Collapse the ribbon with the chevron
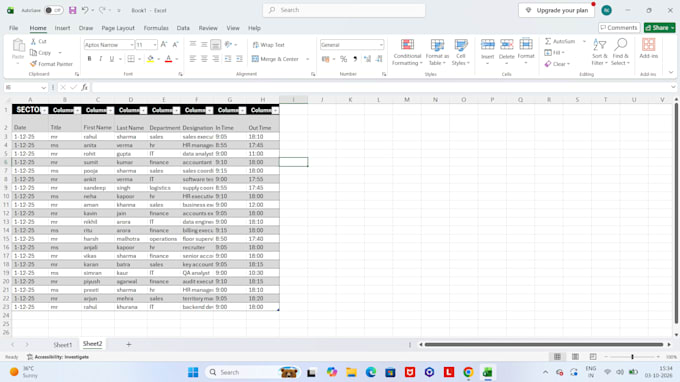This screenshot has width=680, height=382. pos(671,72)
